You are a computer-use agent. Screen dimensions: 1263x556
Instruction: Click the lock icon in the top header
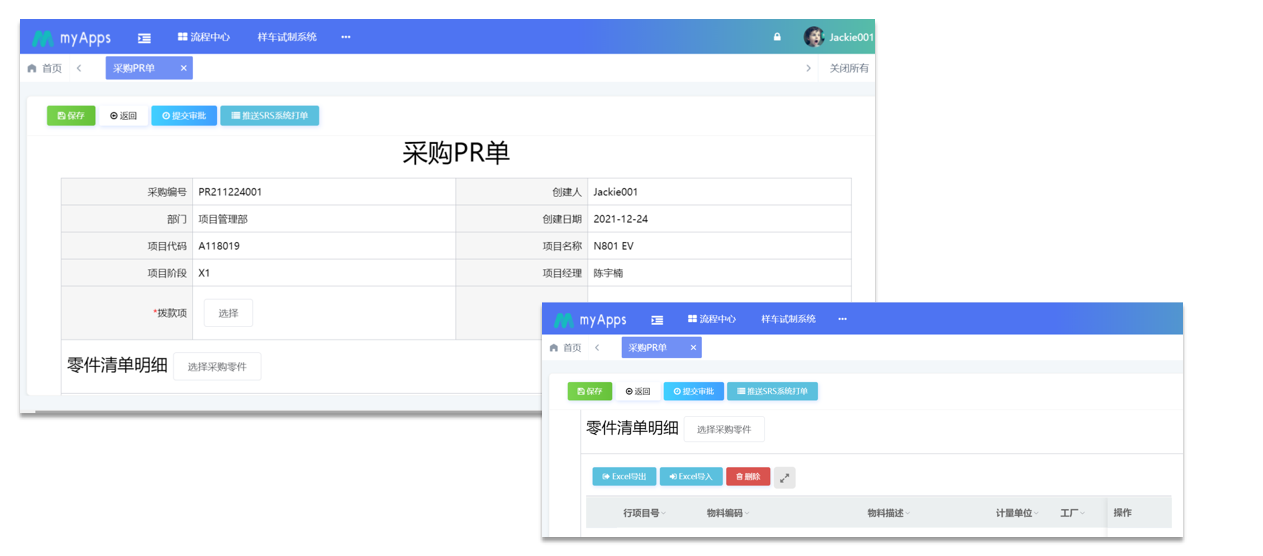pos(777,38)
